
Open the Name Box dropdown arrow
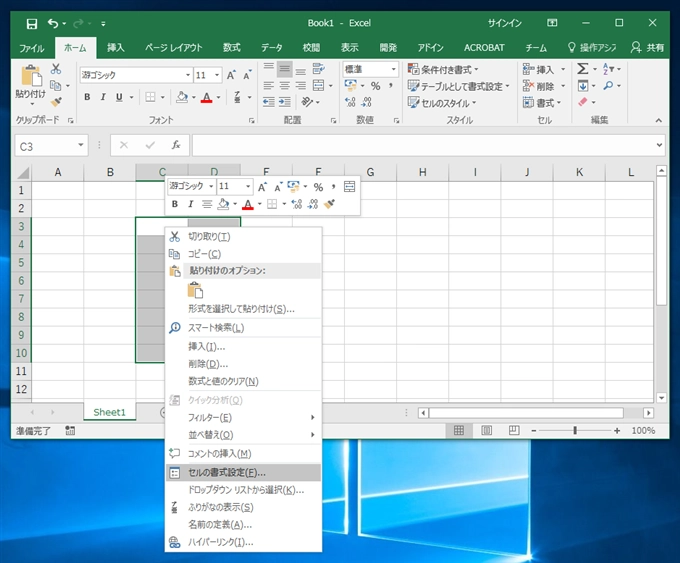tap(81, 145)
